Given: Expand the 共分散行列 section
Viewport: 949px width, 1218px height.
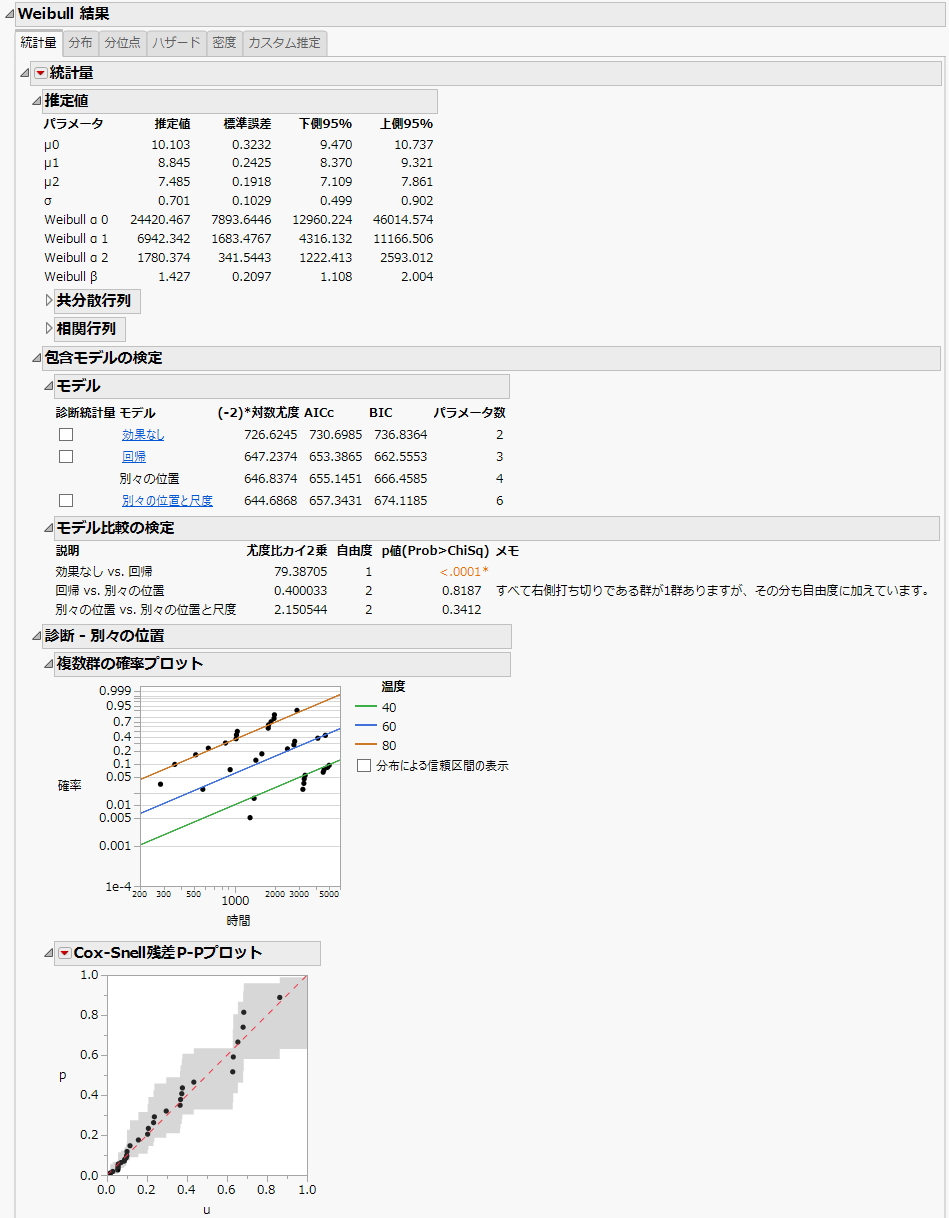Looking at the screenshot, I should point(49,301).
